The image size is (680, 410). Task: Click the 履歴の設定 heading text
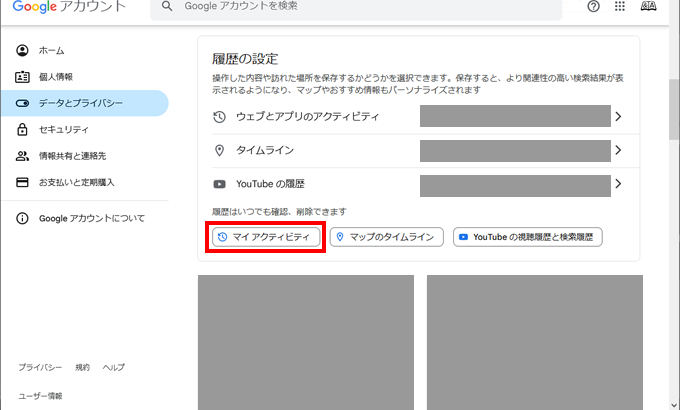pos(245,59)
